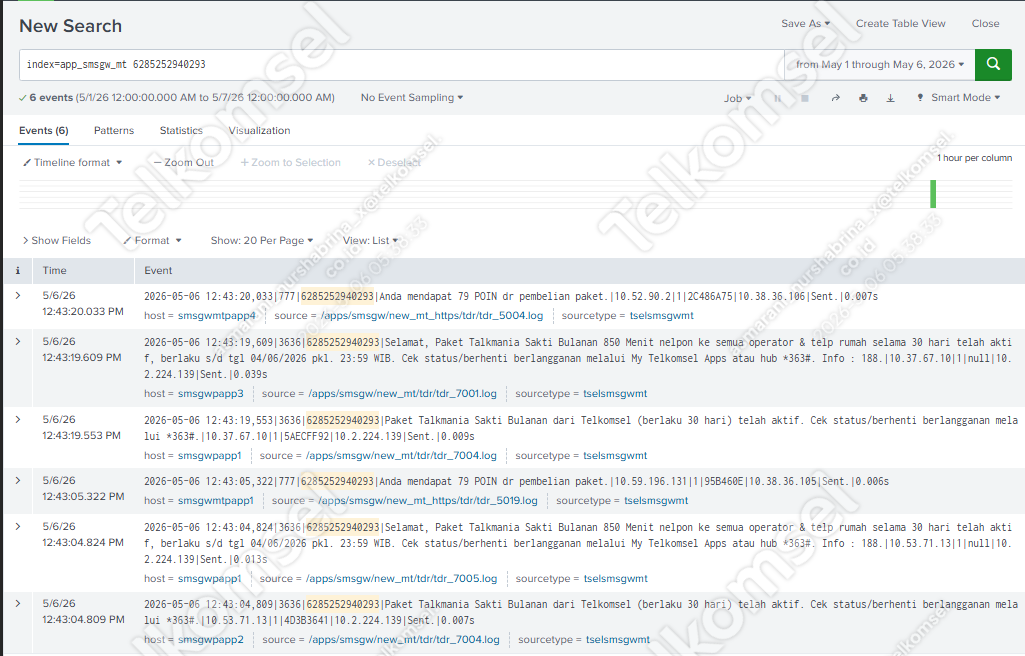
Task: Open Smart Mode dropdown
Action: pos(958,97)
